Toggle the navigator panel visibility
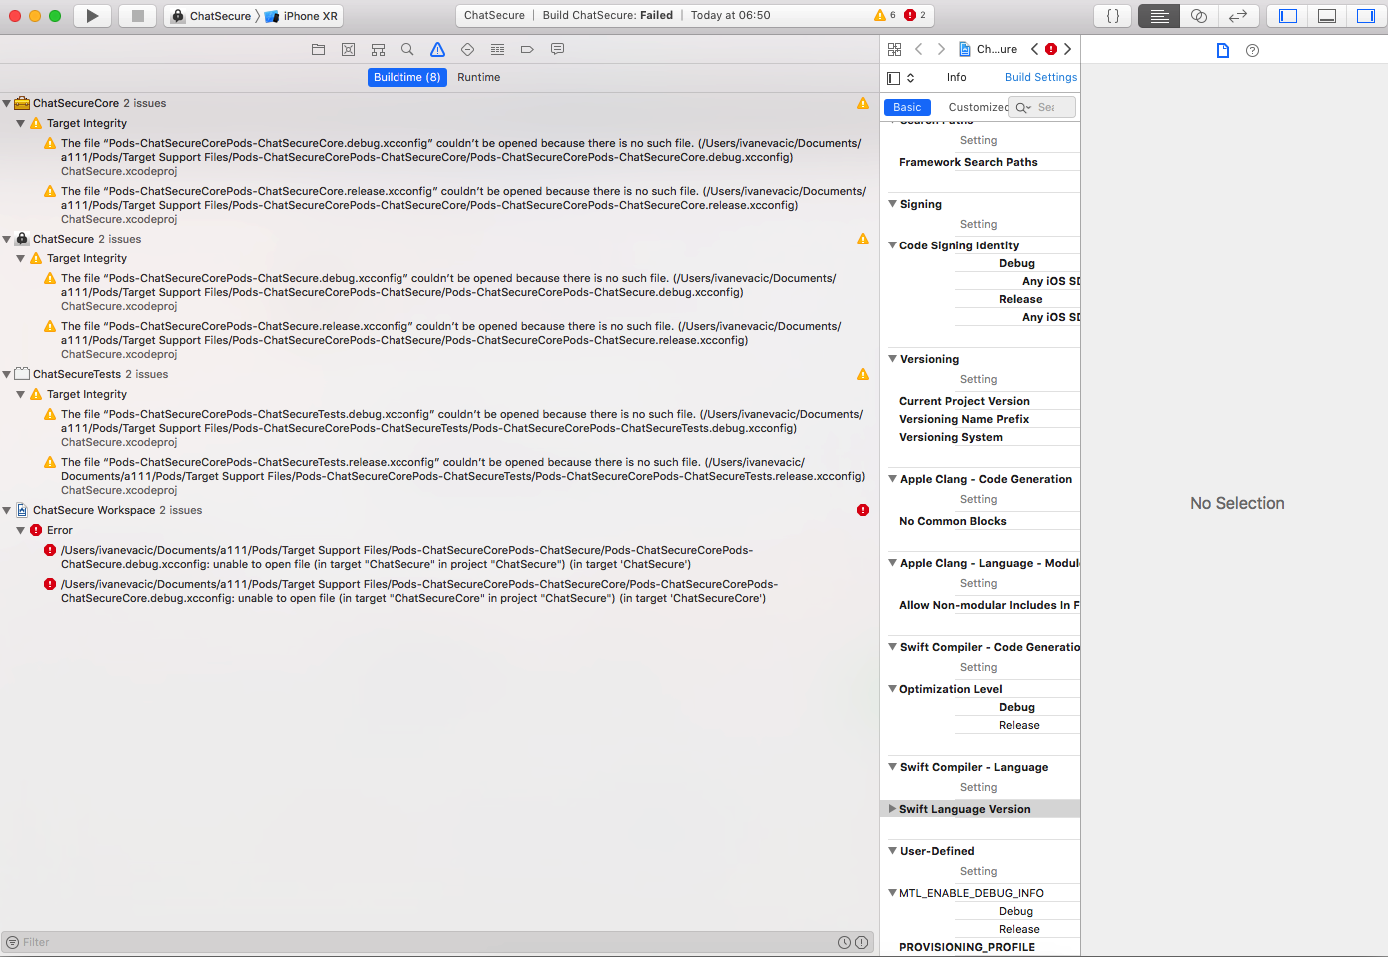The height and width of the screenshot is (957, 1388). point(1286,15)
